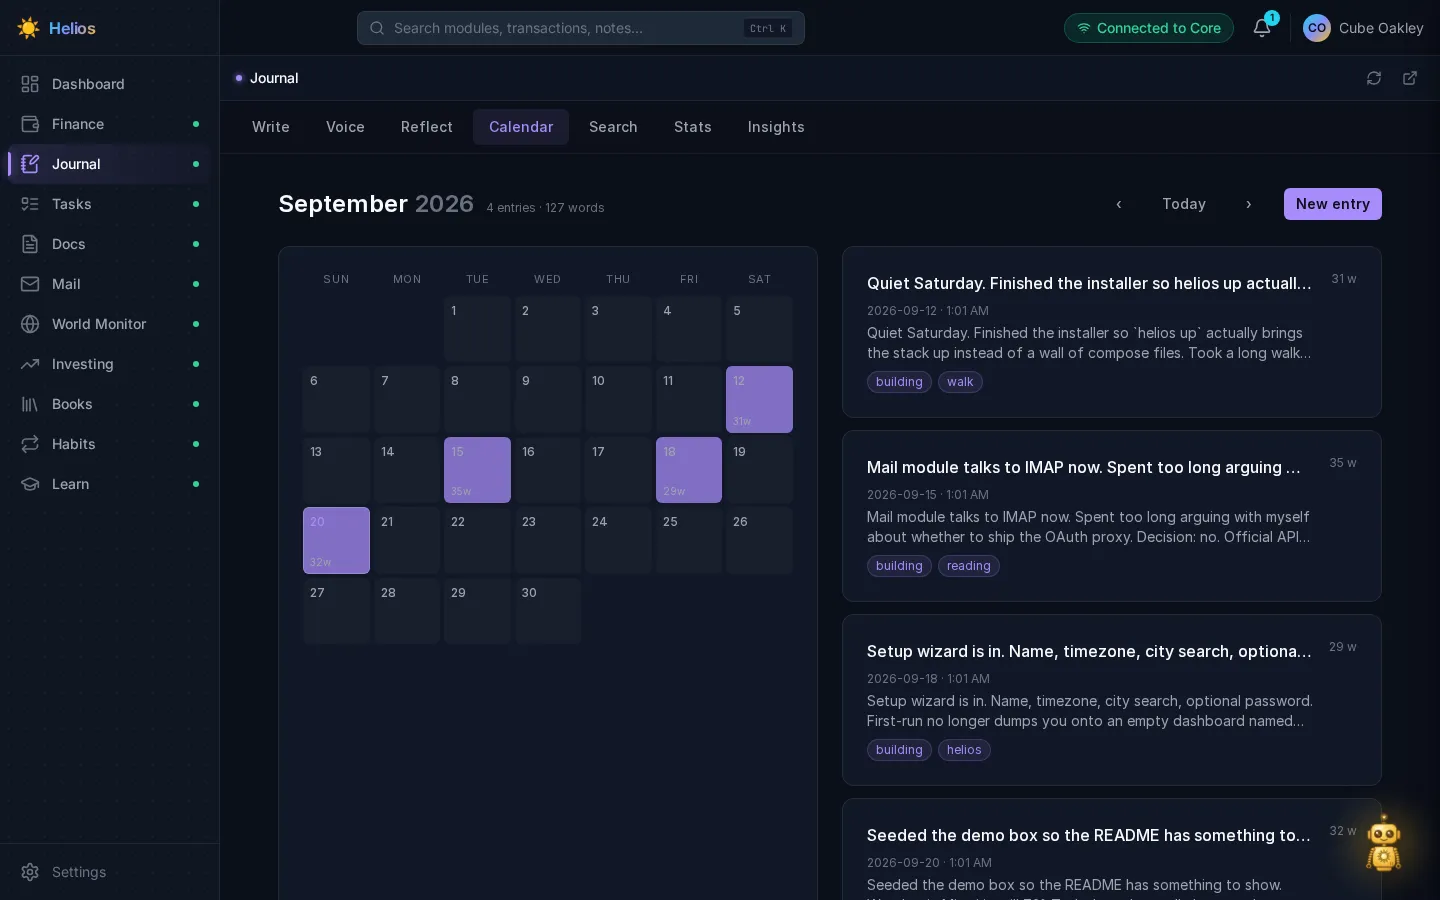
Task: Select September 18 highlighted calendar day
Action: (x=689, y=470)
